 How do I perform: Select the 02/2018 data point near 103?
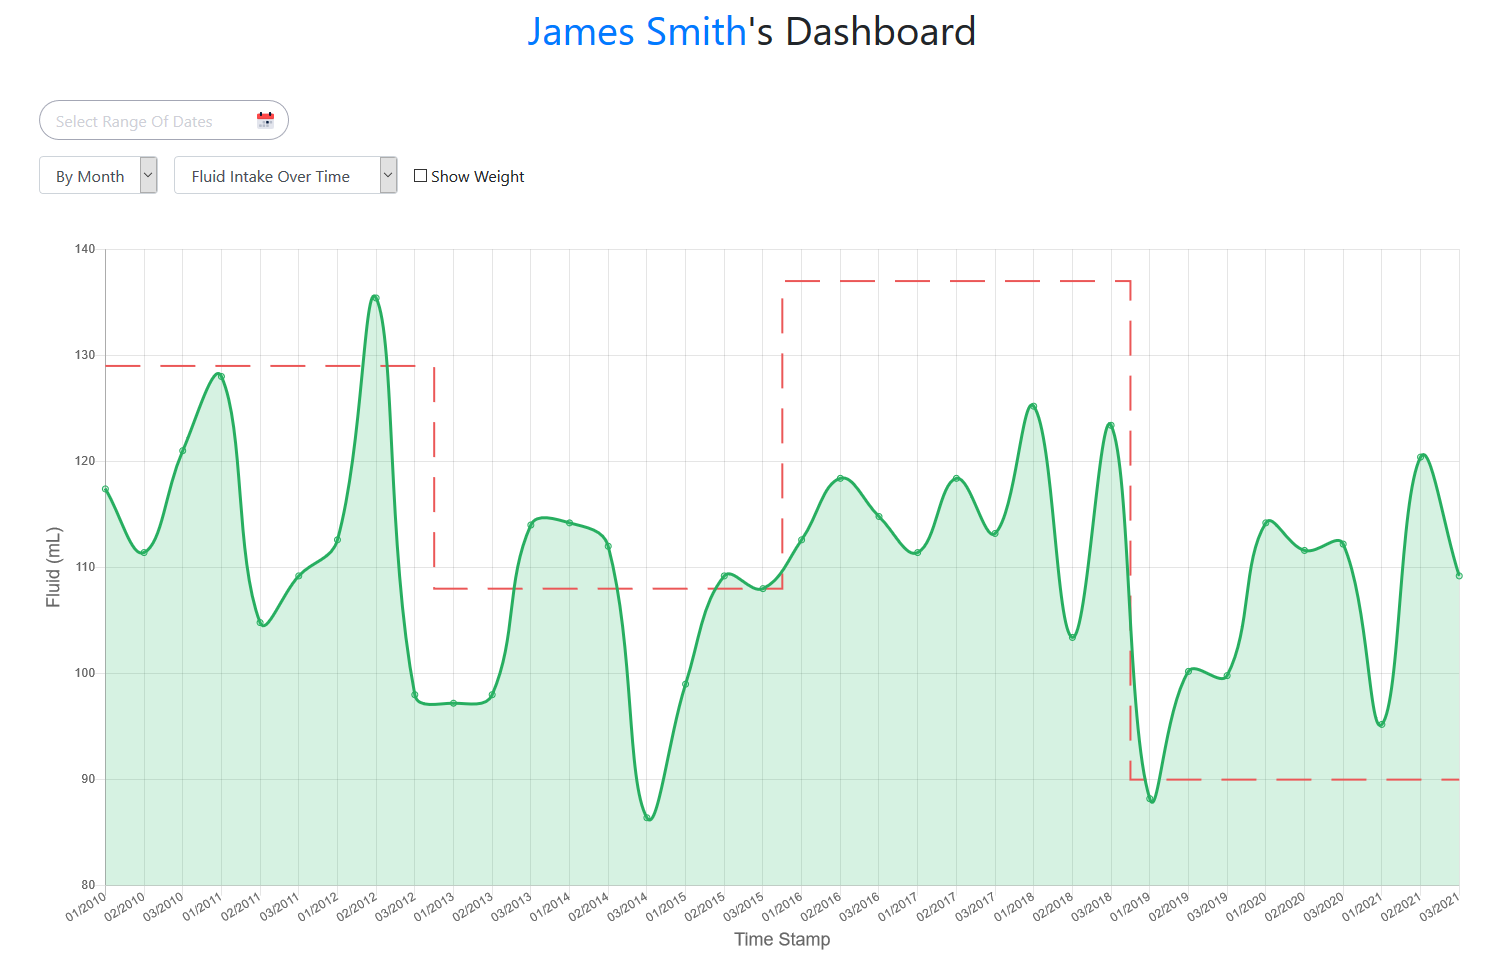[1072, 637]
